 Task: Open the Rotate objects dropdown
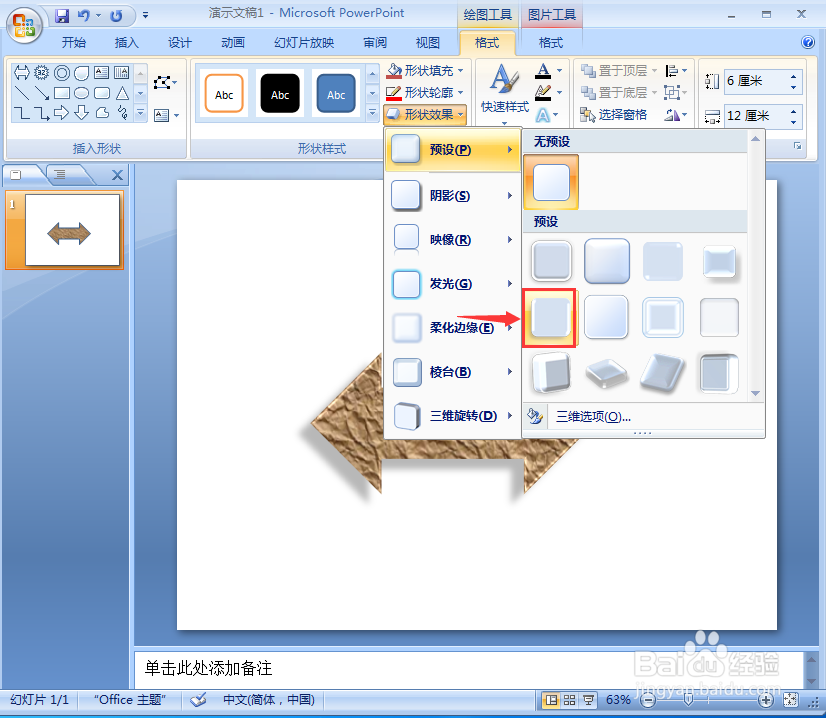click(x=676, y=114)
